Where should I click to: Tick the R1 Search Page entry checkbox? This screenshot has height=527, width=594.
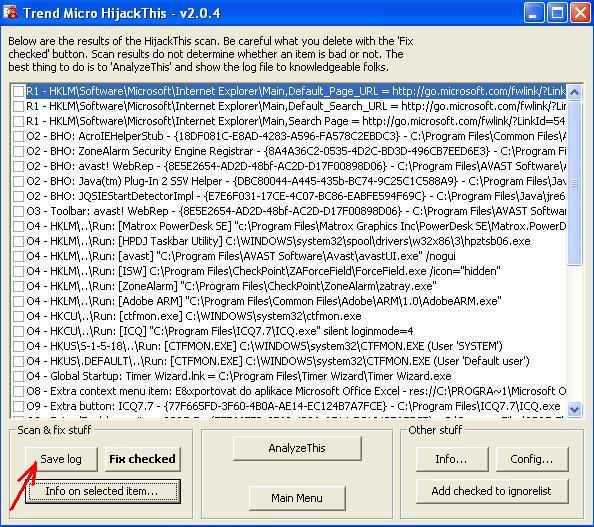coord(19,121)
